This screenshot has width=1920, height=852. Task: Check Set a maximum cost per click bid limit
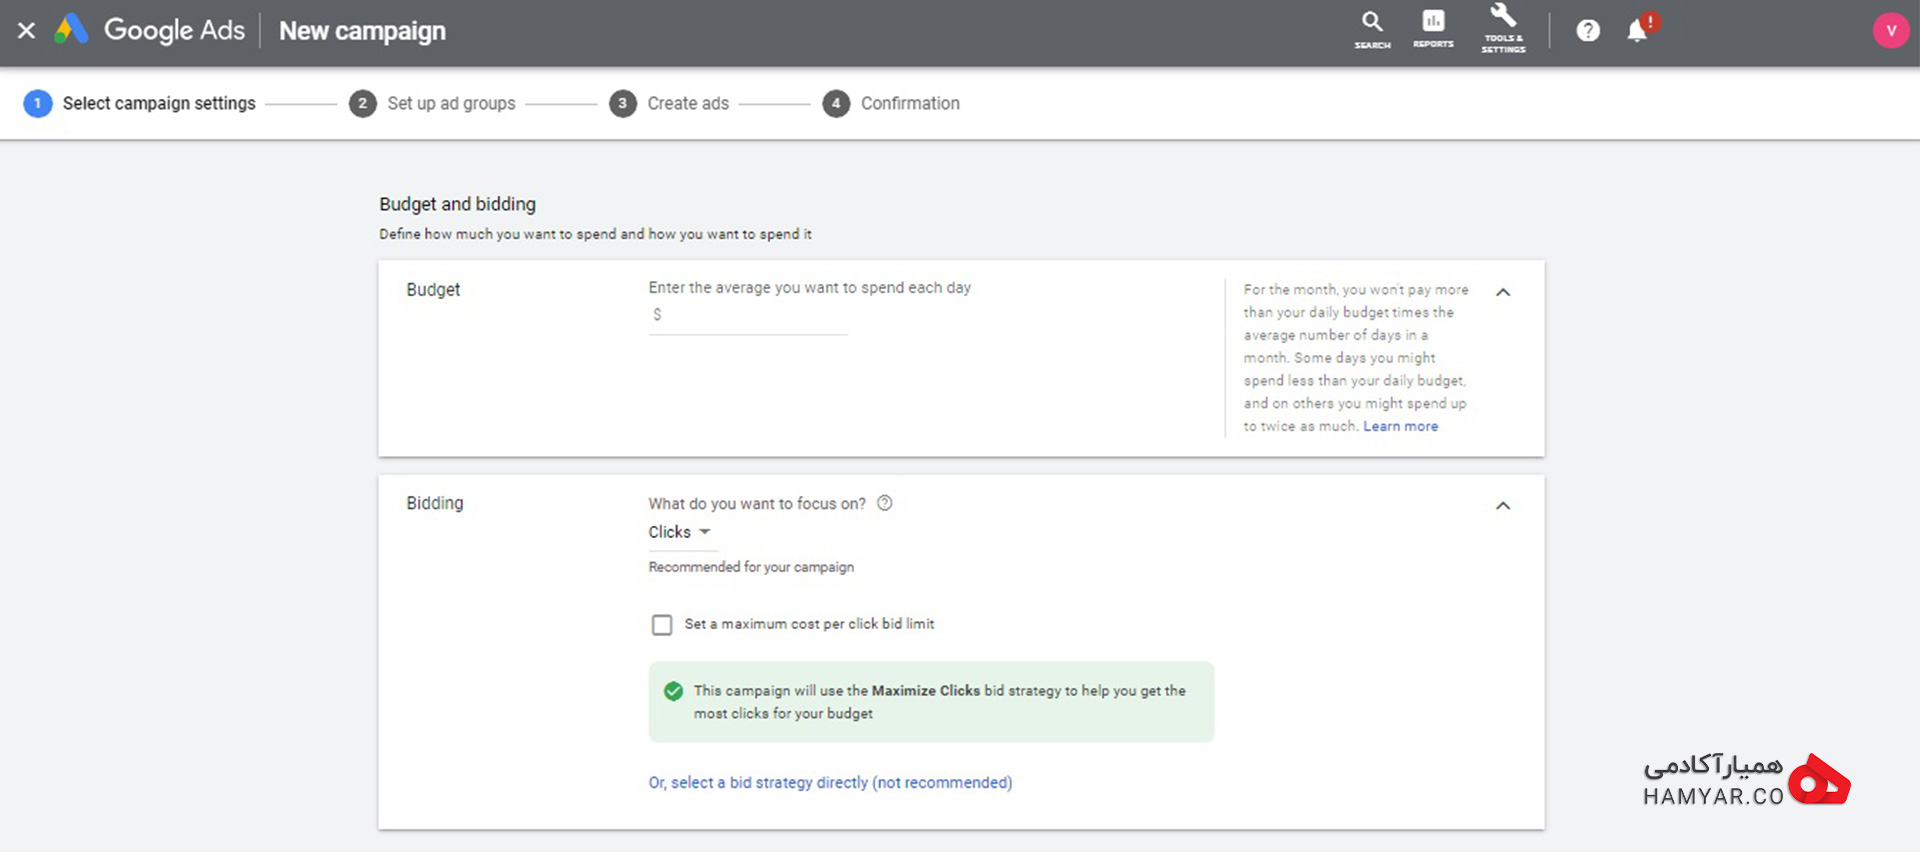(662, 625)
